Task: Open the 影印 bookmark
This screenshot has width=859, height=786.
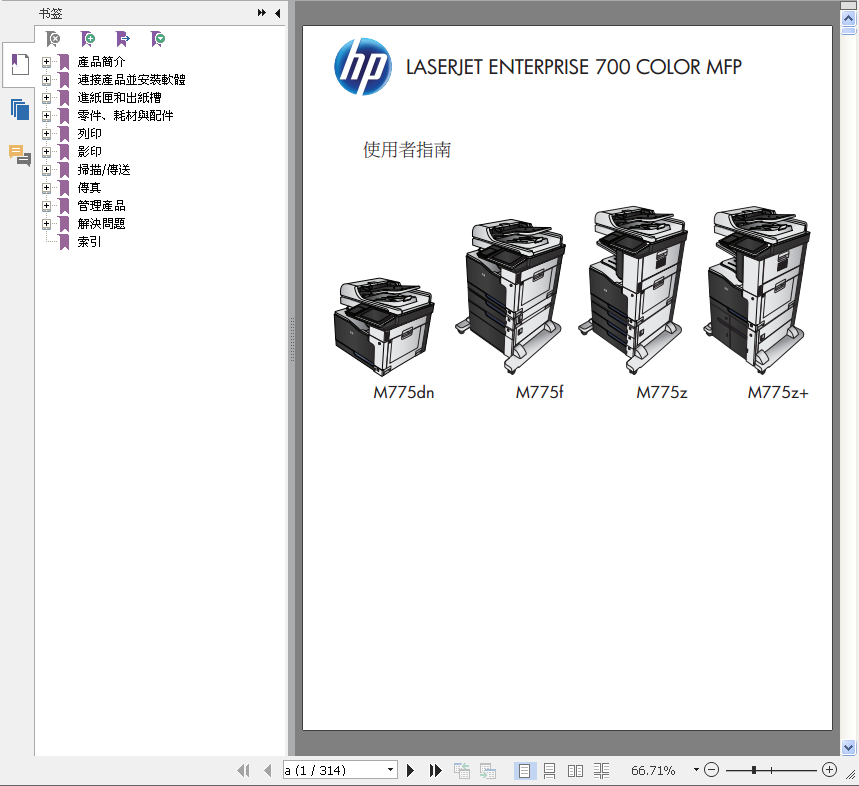Action: (x=89, y=152)
